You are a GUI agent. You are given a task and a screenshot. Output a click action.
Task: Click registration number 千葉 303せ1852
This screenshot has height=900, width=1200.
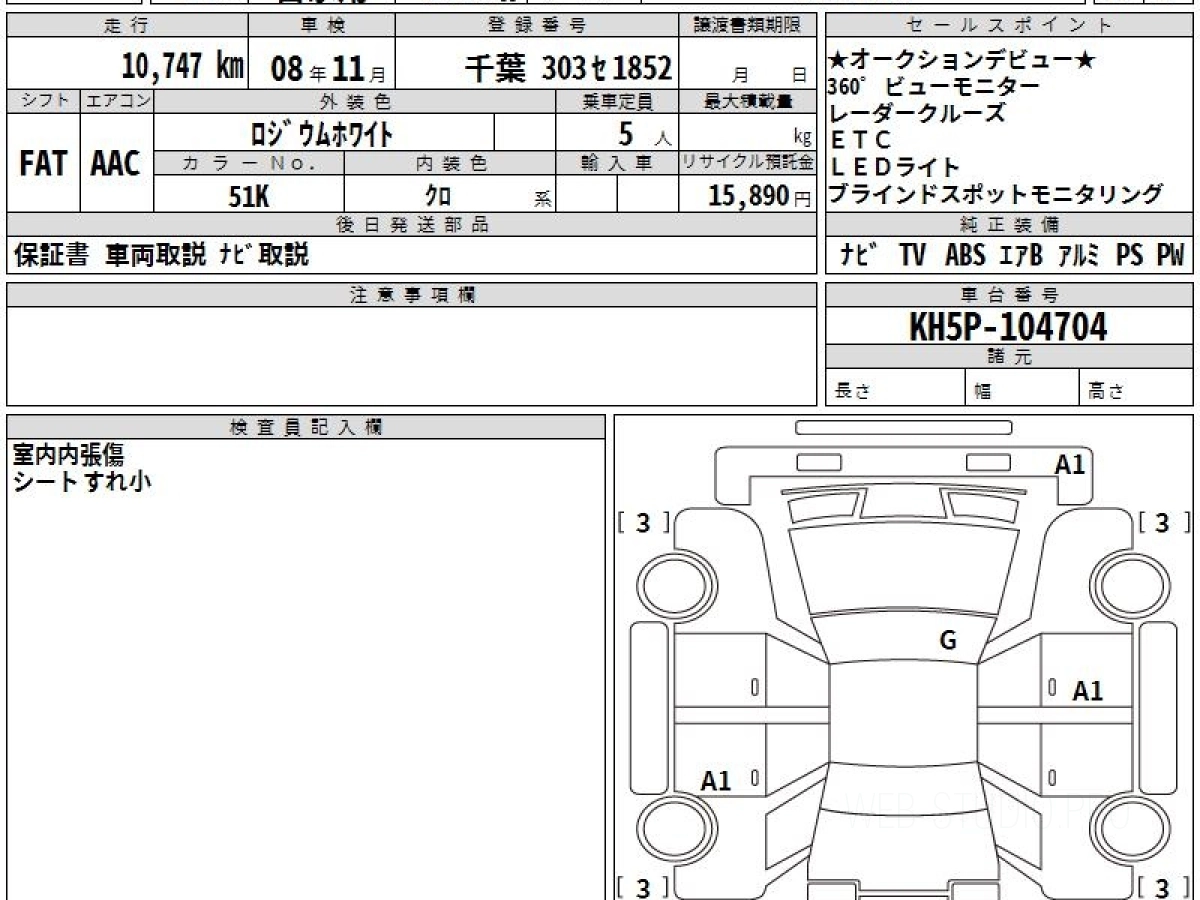pyautogui.click(x=568, y=68)
